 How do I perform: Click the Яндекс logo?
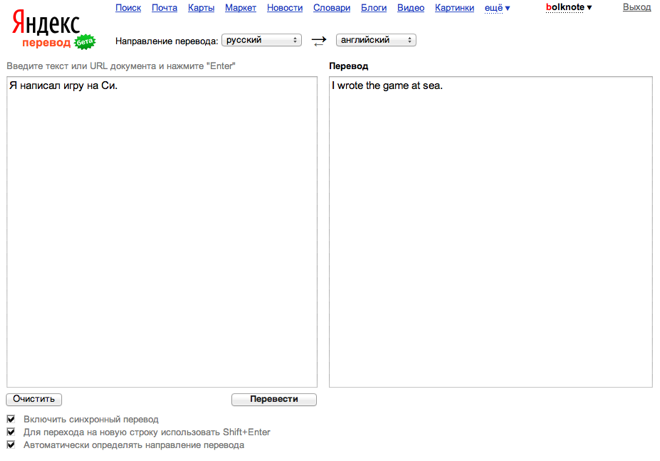46,23
